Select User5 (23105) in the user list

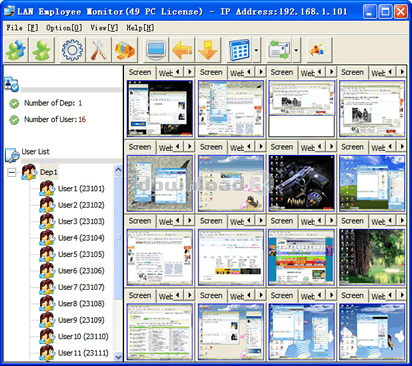coord(81,254)
